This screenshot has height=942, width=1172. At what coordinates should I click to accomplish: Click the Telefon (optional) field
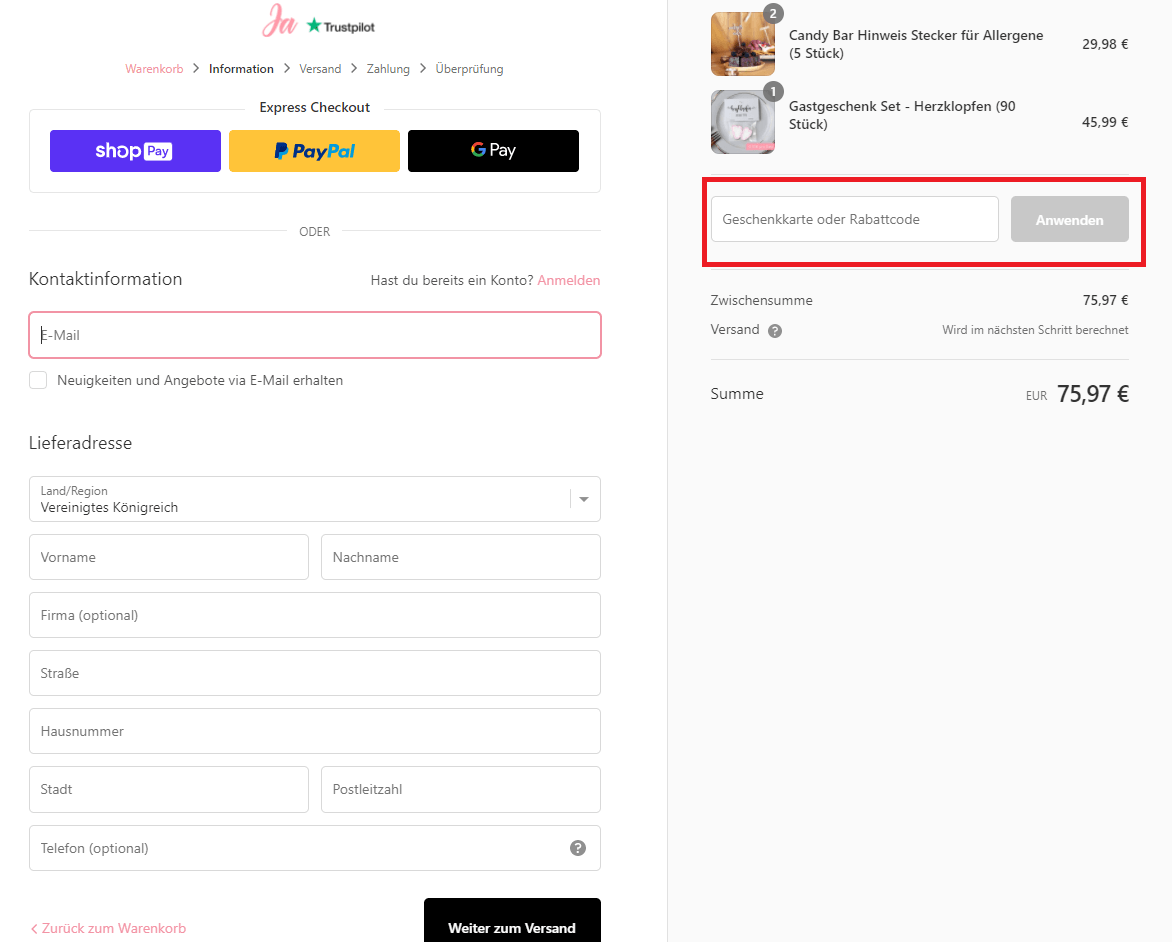[x=315, y=848]
